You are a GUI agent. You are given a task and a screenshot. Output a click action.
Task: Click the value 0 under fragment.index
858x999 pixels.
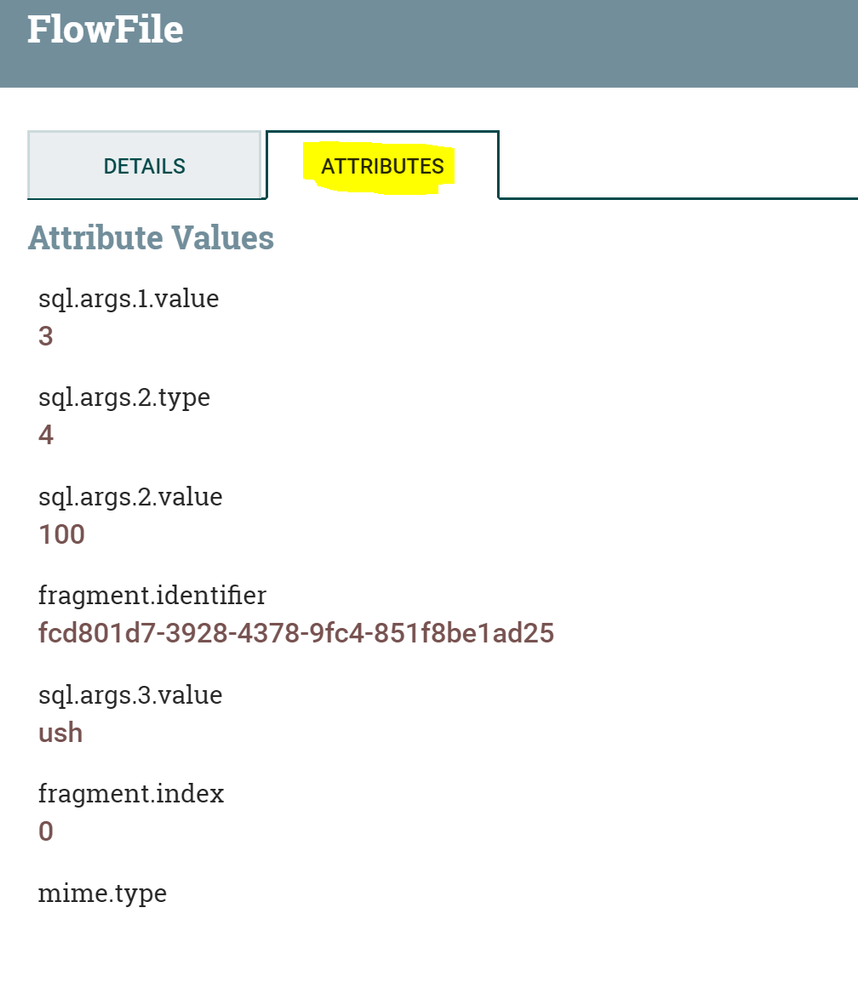click(x=44, y=830)
